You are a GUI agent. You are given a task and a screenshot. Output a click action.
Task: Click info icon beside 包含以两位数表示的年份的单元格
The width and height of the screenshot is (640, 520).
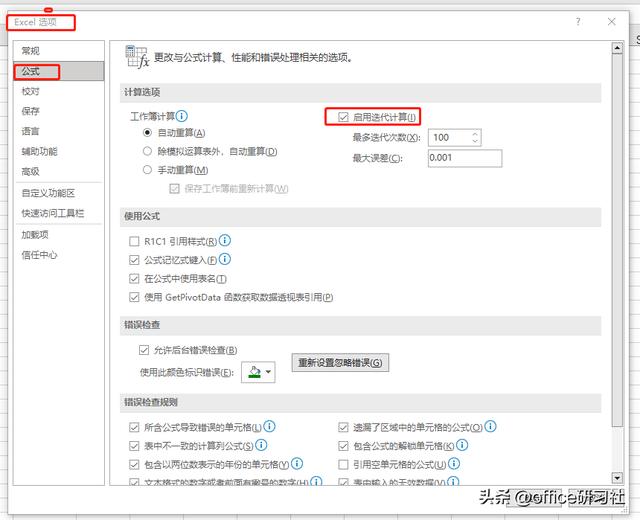pos(297,463)
